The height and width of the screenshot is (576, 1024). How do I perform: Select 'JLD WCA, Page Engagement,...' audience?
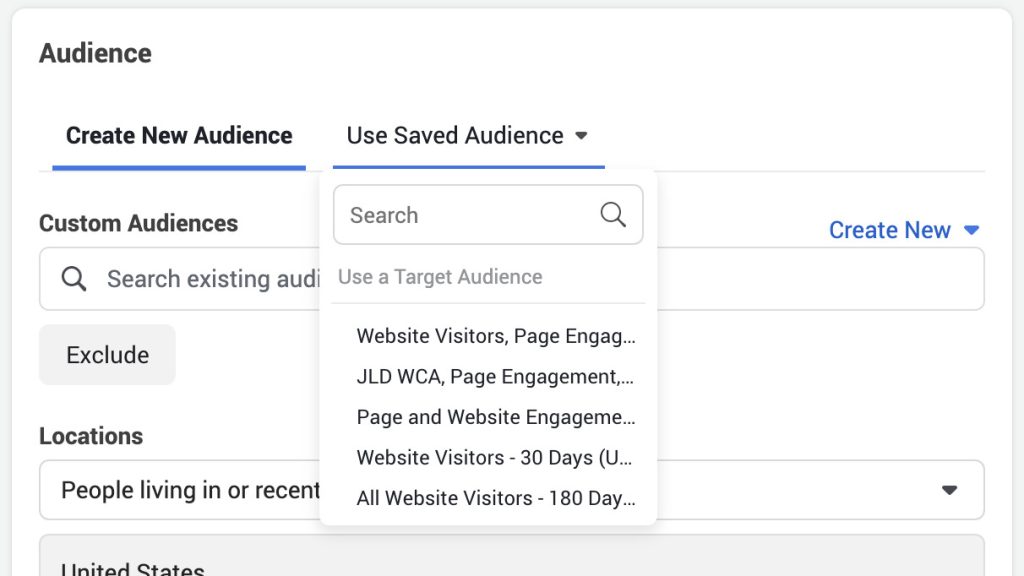click(x=496, y=376)
